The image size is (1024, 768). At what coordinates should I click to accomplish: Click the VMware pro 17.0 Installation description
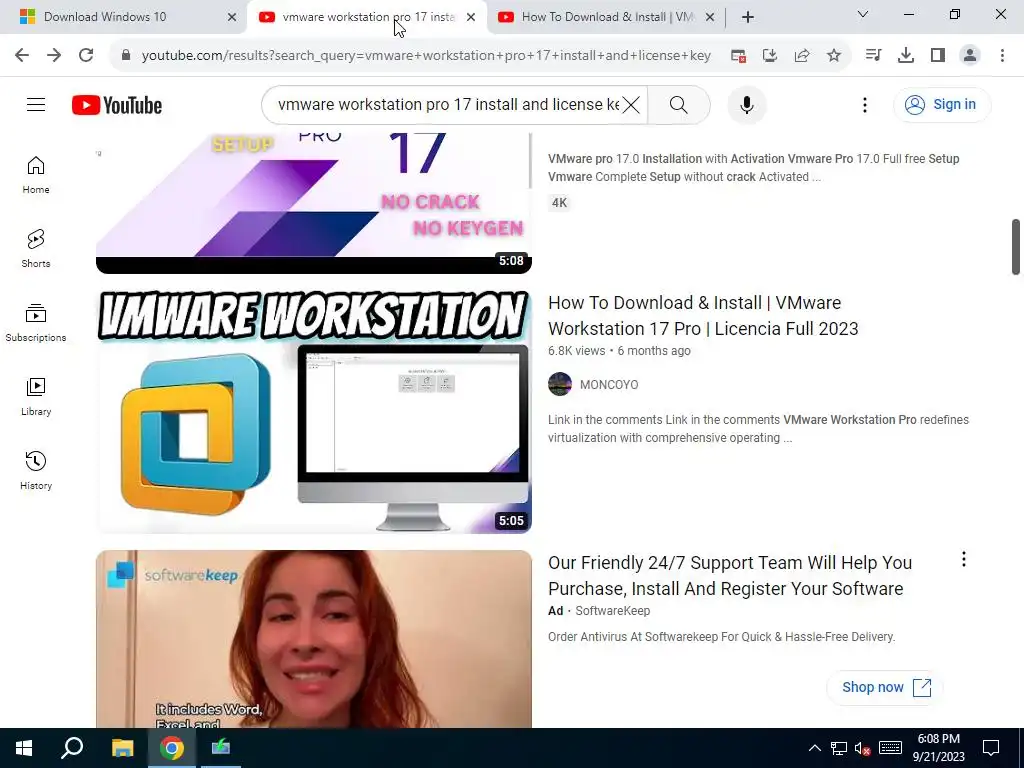point(753,167)
